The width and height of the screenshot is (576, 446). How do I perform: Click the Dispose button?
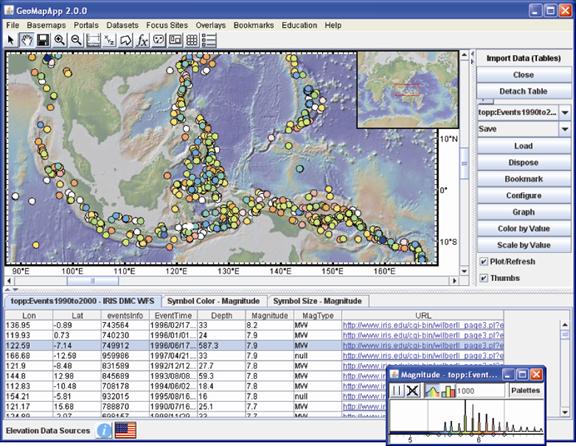pos(523,162)
